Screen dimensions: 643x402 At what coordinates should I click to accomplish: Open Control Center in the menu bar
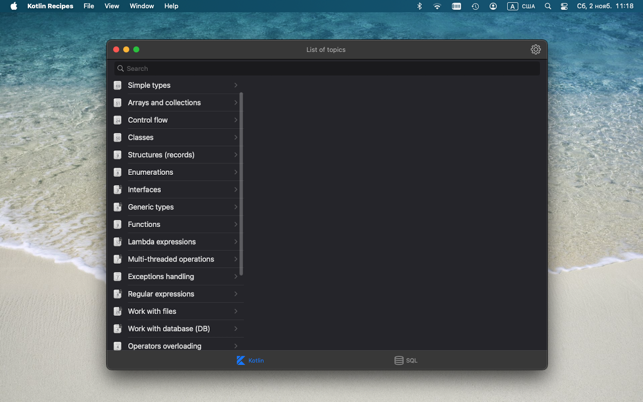pyautogui.click(x=564, y=6)
